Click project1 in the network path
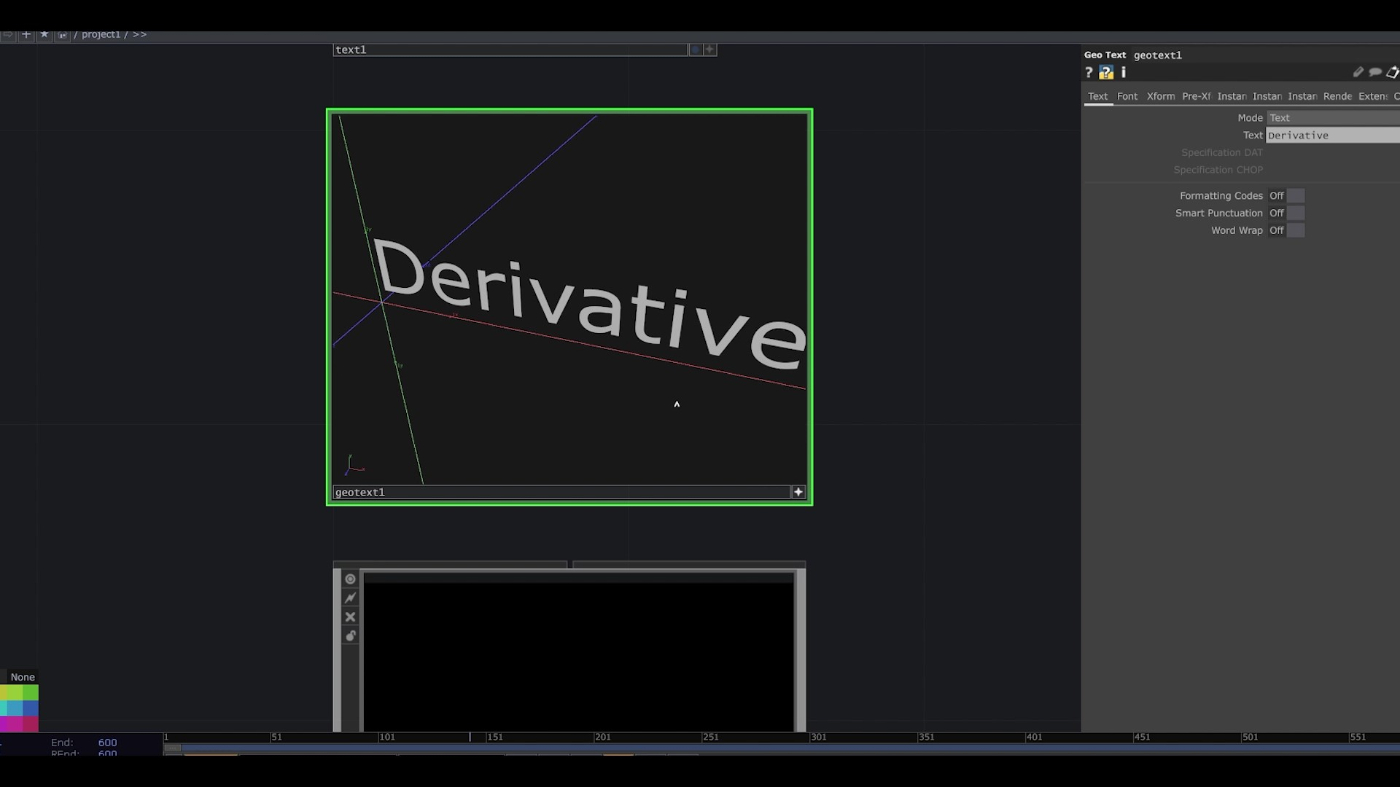This screenshot has width=1400, height=787. [x=101, y=34]
